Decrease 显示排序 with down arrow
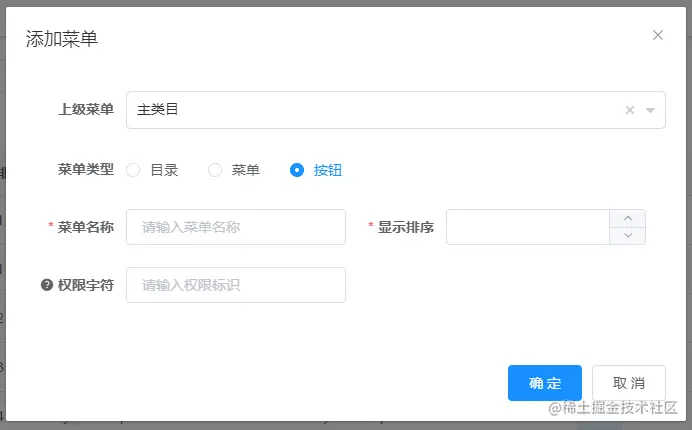The image size is (692, 430). 628,235
